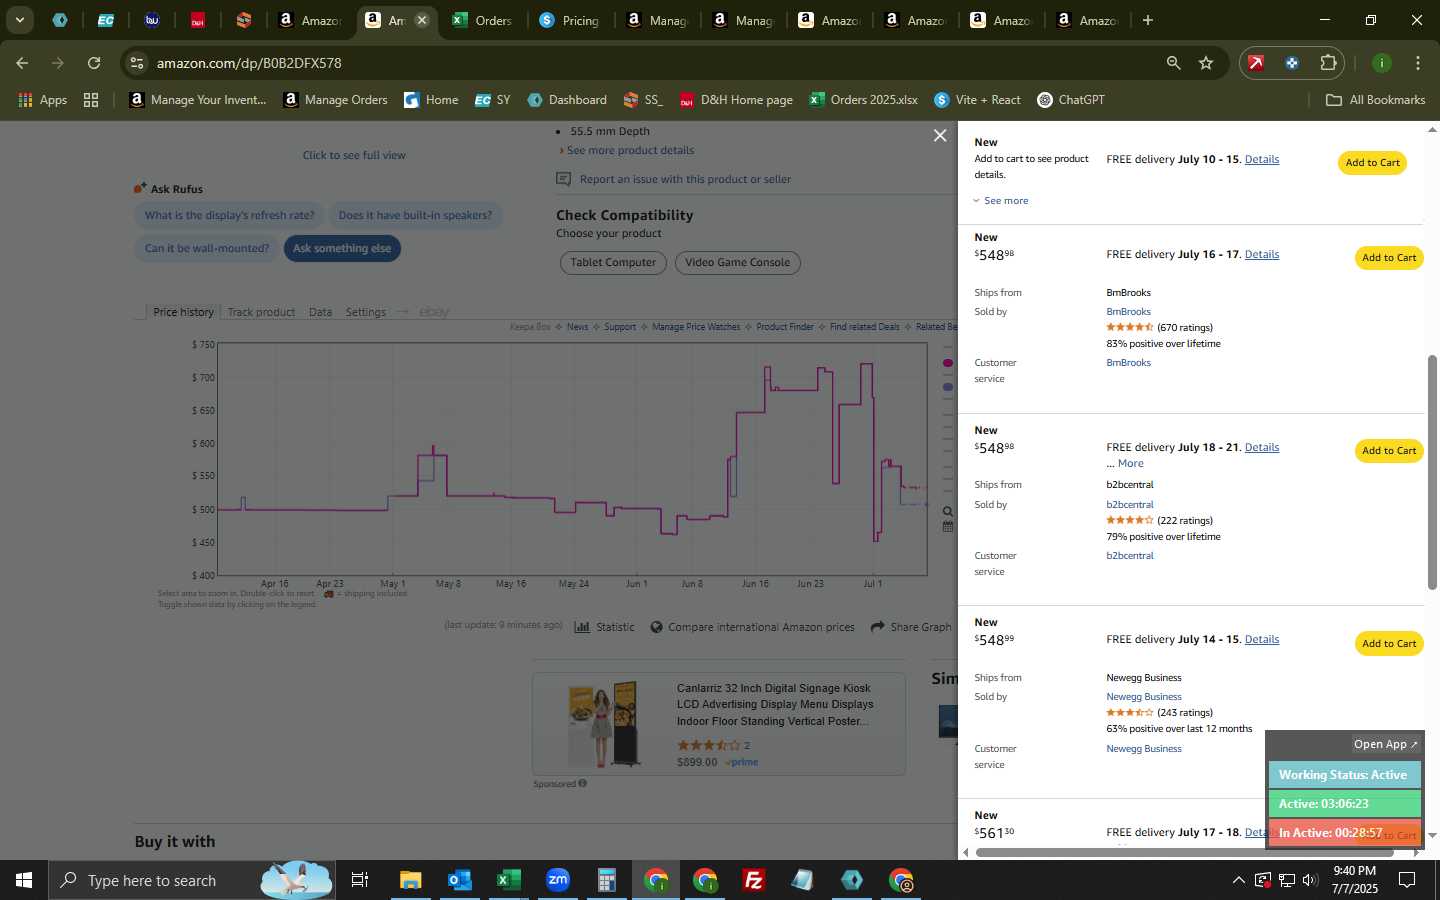Image resolution: width=1440 pixels, height=900 pixels.
Task: Click the red arrow extension icon
Action: click(1256, 63)
